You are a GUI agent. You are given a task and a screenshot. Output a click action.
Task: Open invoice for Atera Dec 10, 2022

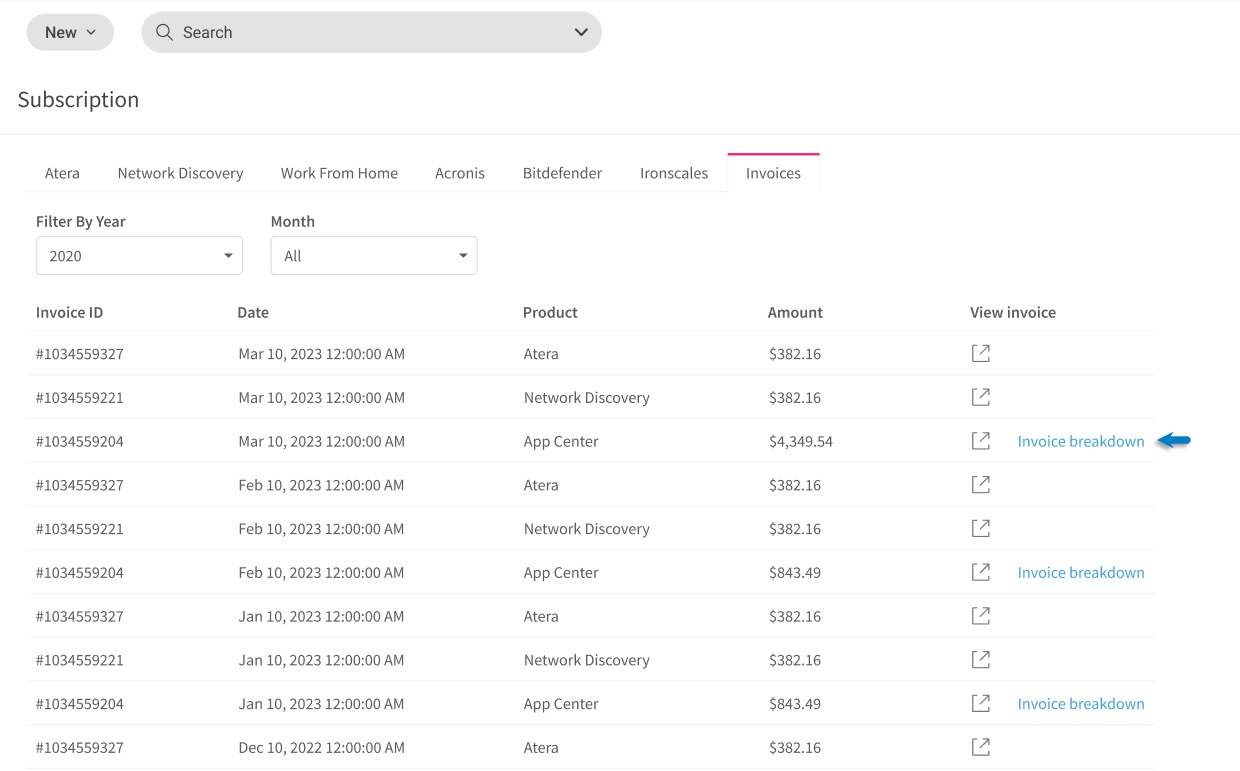pos(981,747)
